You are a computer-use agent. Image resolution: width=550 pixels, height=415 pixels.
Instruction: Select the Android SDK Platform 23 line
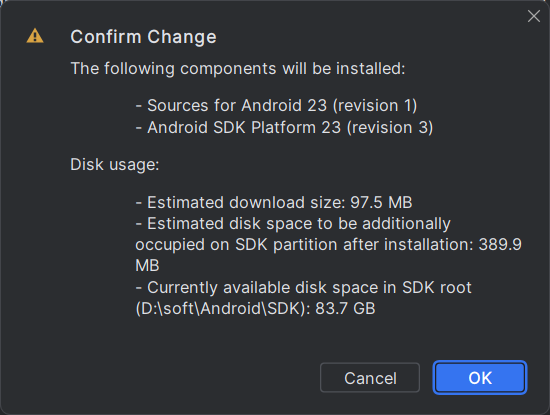point(284,127)
